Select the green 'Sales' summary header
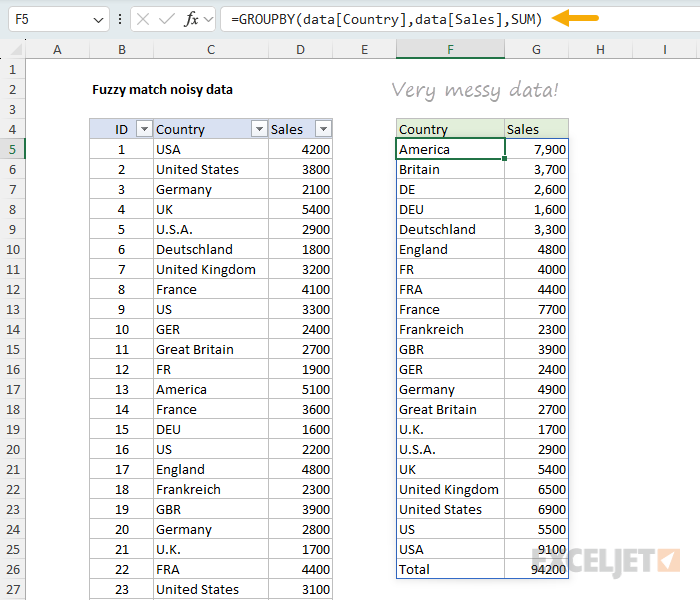The height and width of the screenshot is (600, 700). point(537,129)
